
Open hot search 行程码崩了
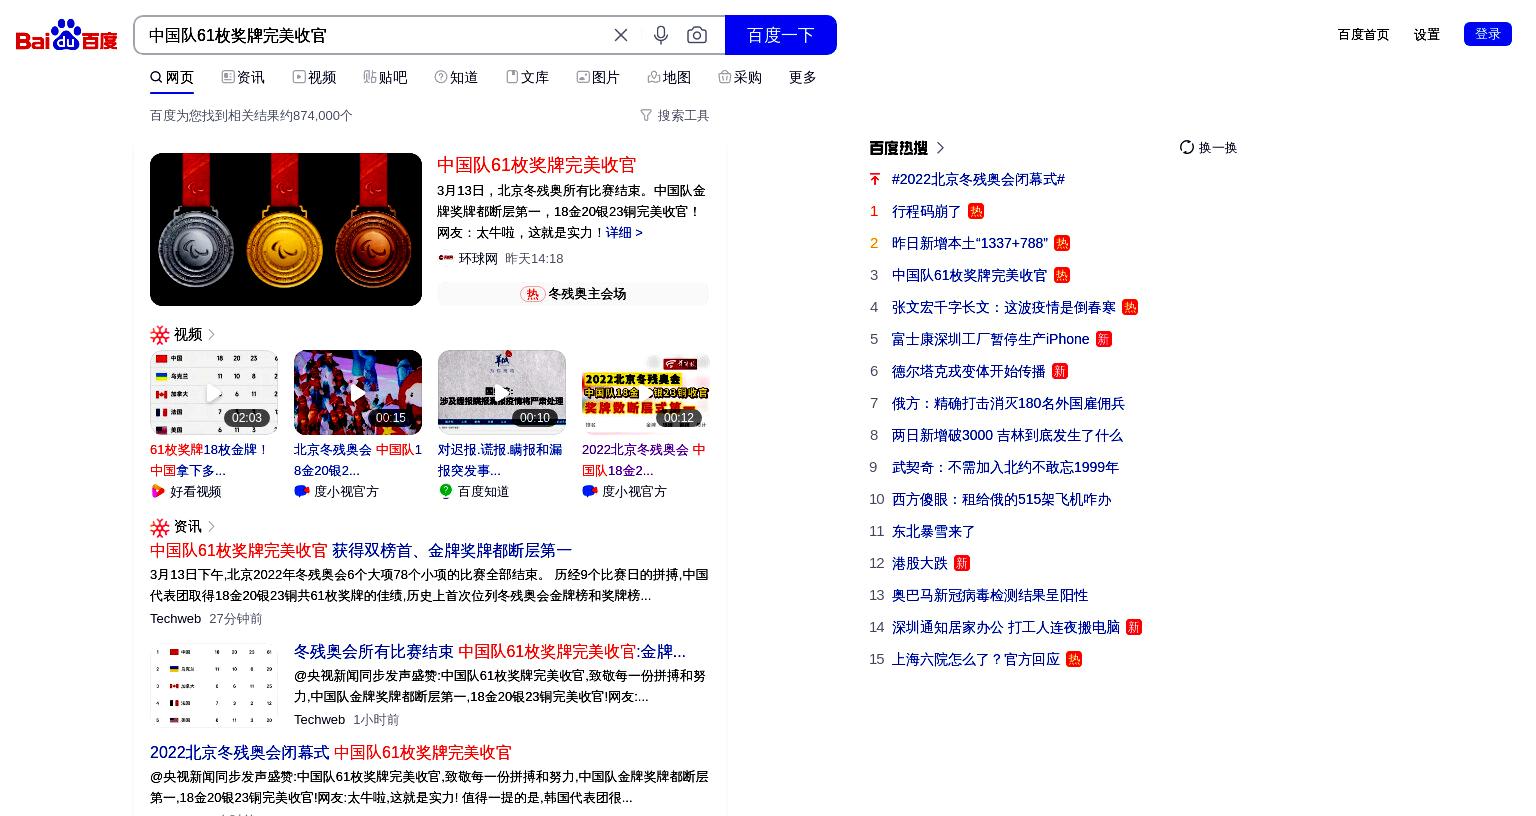coord(926,211)
